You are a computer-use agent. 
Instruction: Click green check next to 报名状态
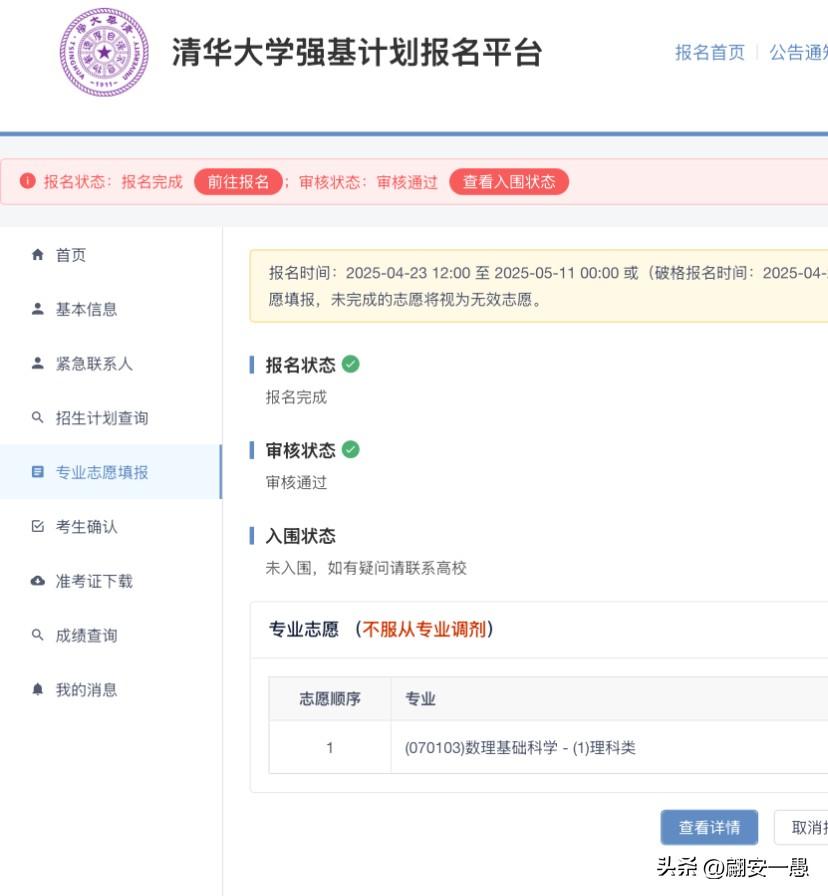pos(350,364)
